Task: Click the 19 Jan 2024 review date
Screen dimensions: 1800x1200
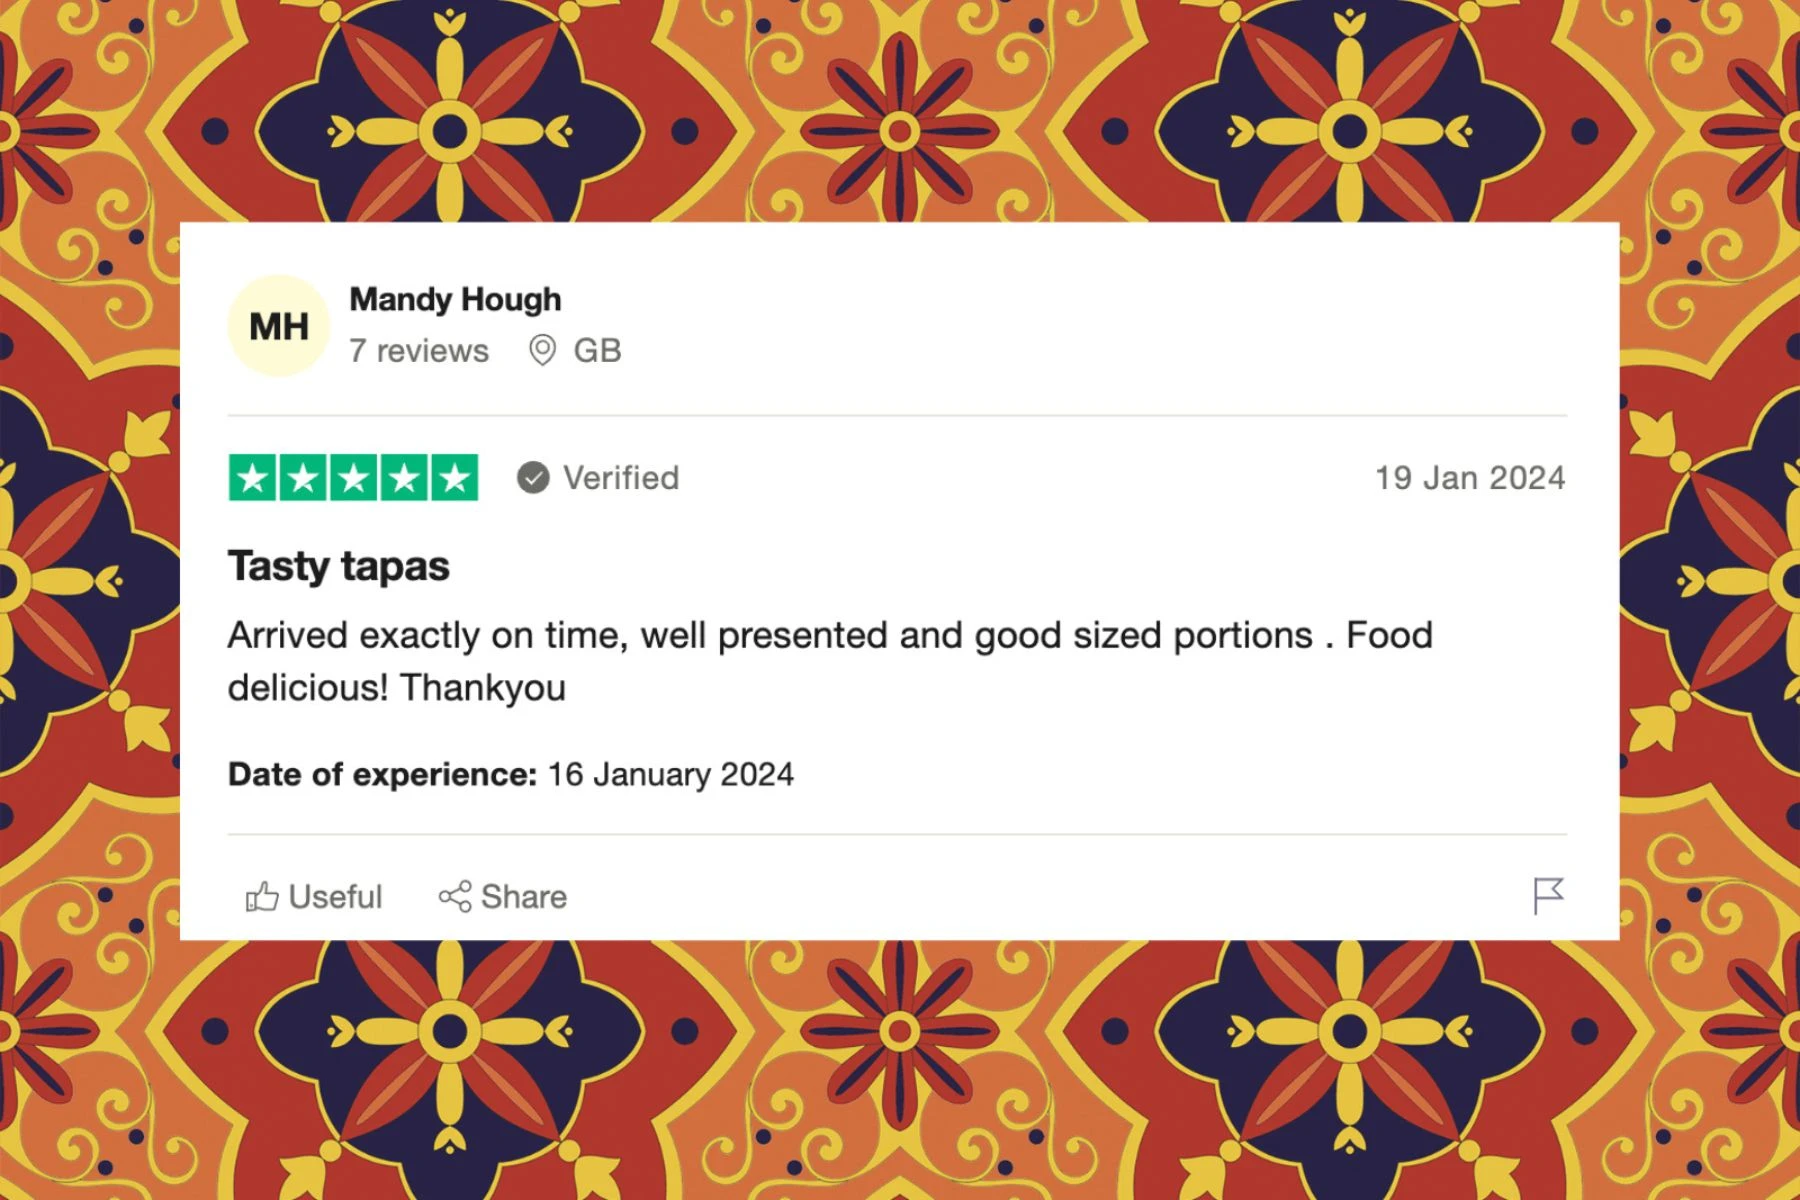Action: (1470, 478)
